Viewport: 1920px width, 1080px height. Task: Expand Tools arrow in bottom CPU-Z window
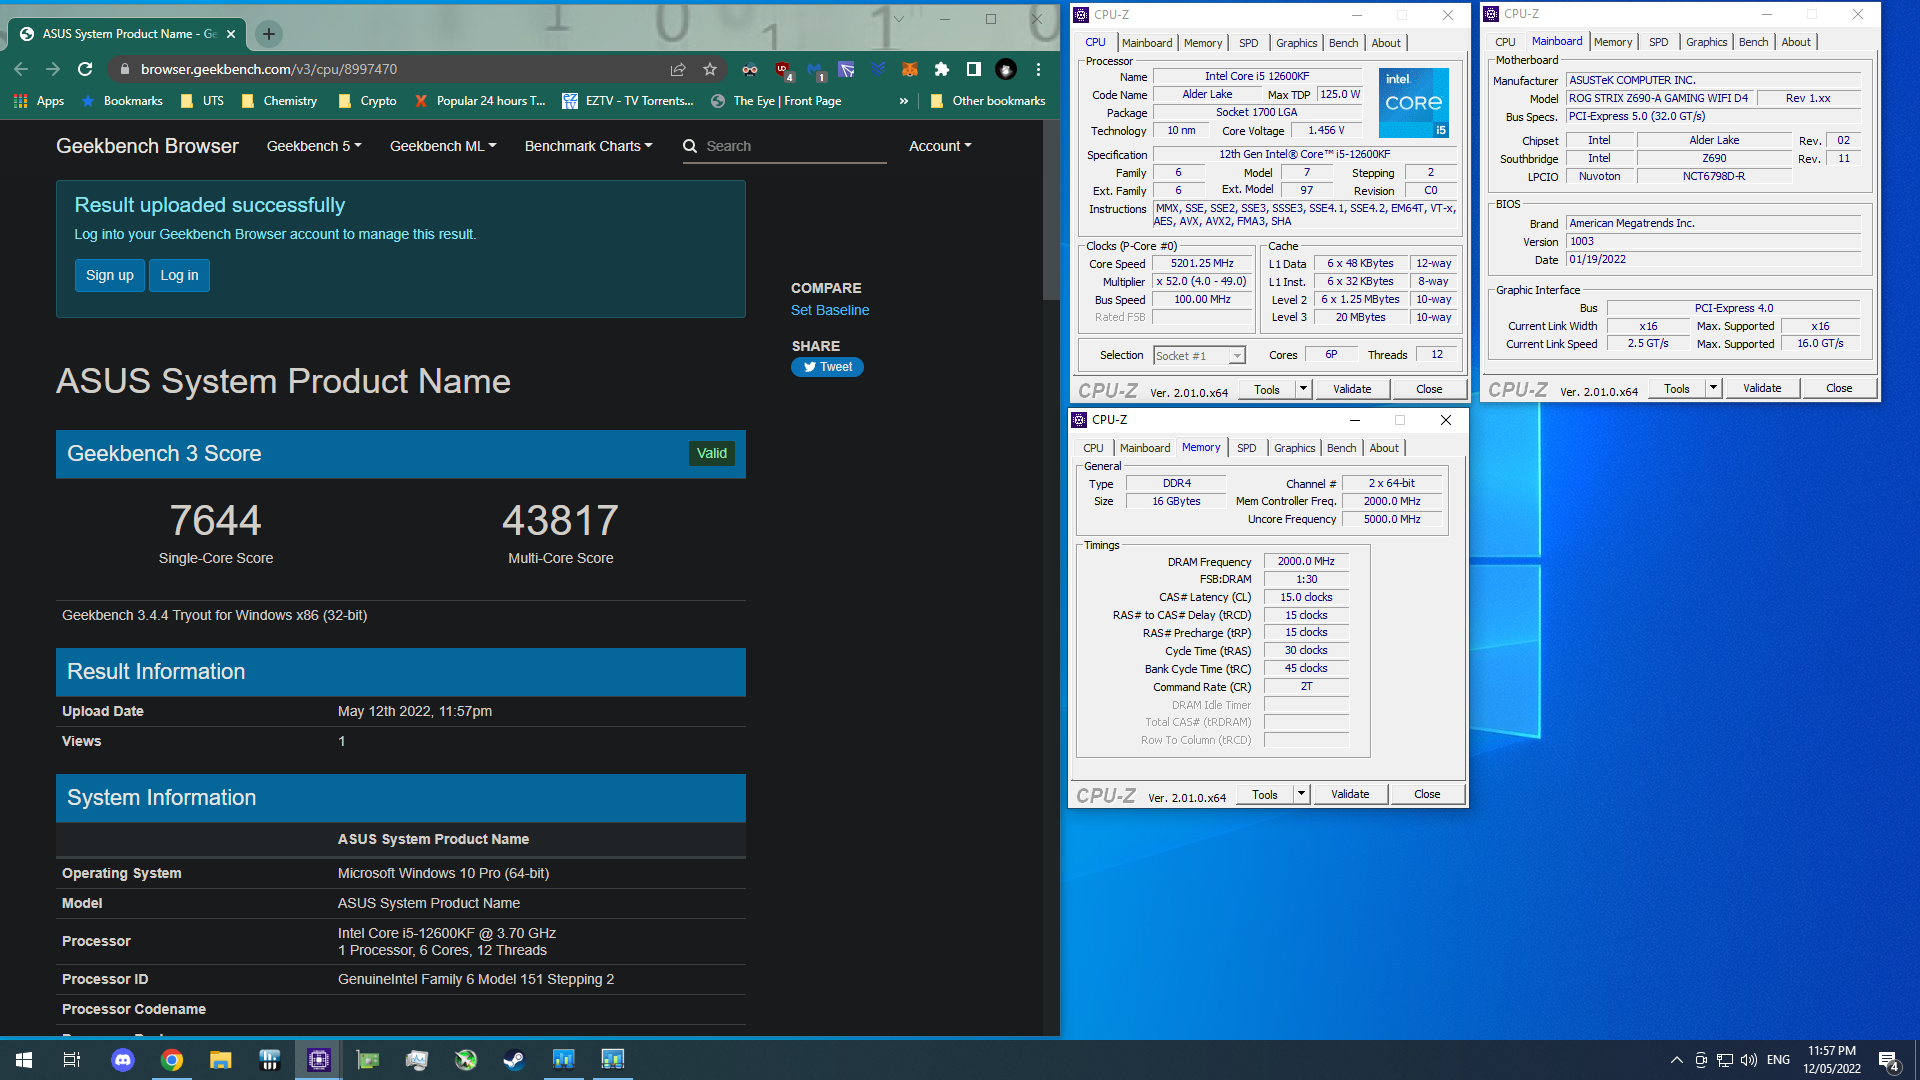(x=1301, y=794)
